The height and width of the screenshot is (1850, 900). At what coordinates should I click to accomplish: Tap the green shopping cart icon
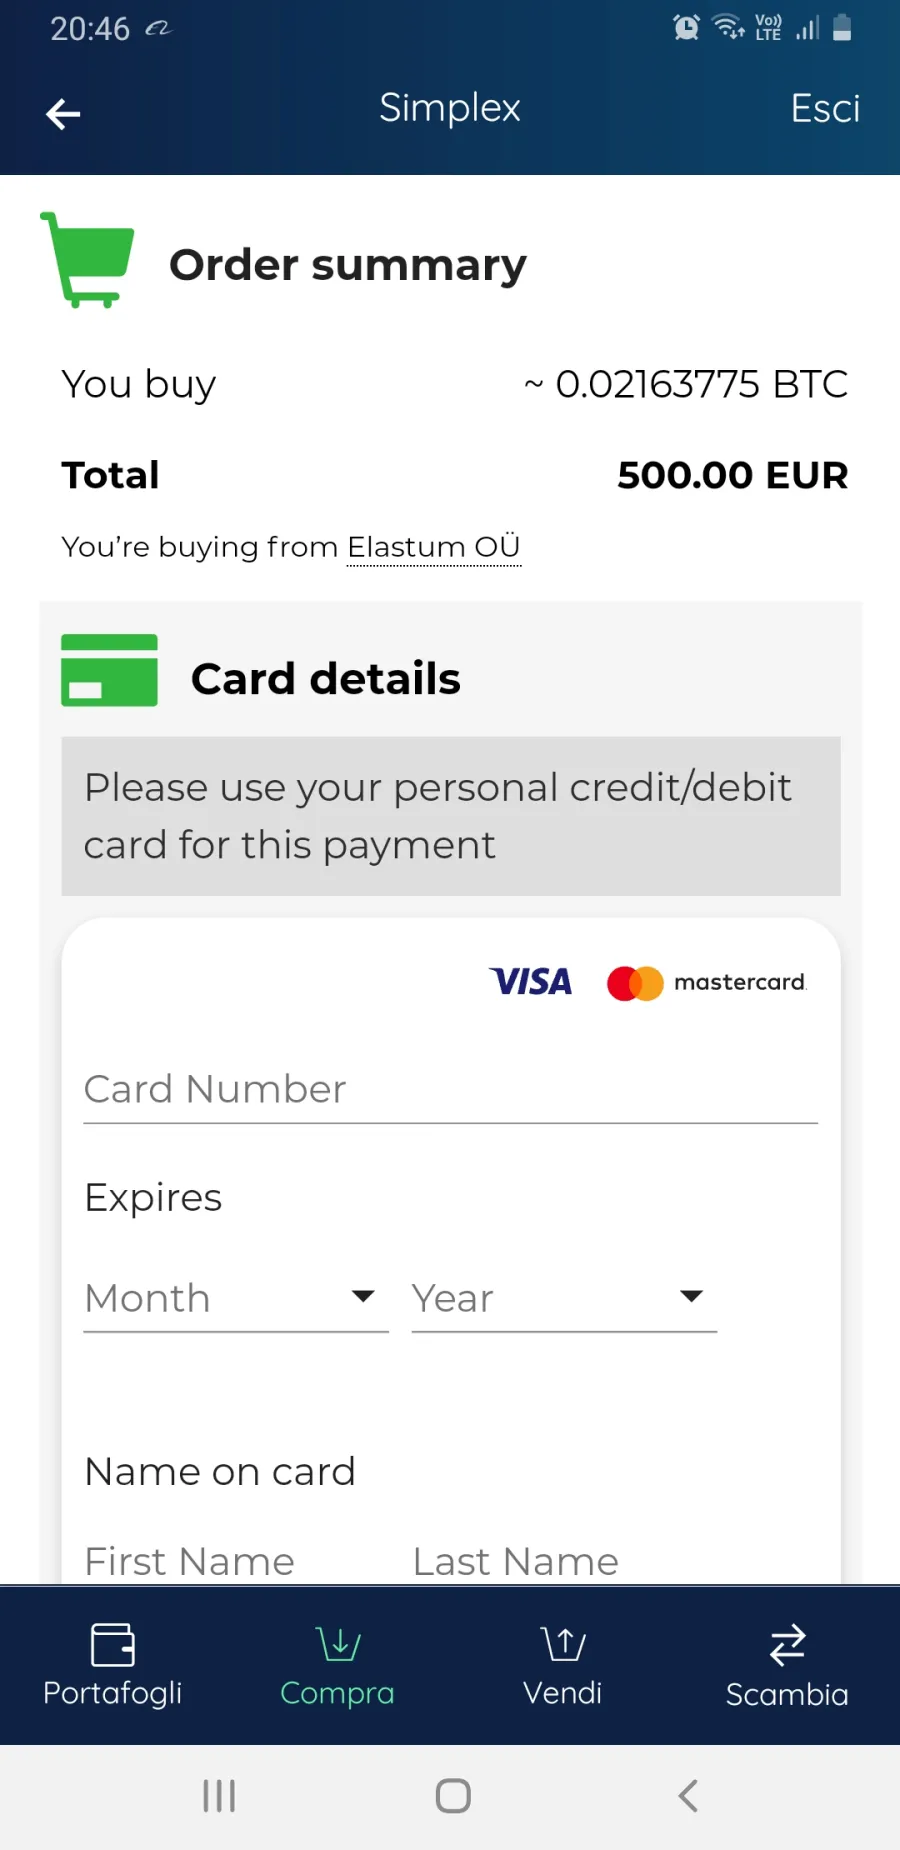pos(88,260)
